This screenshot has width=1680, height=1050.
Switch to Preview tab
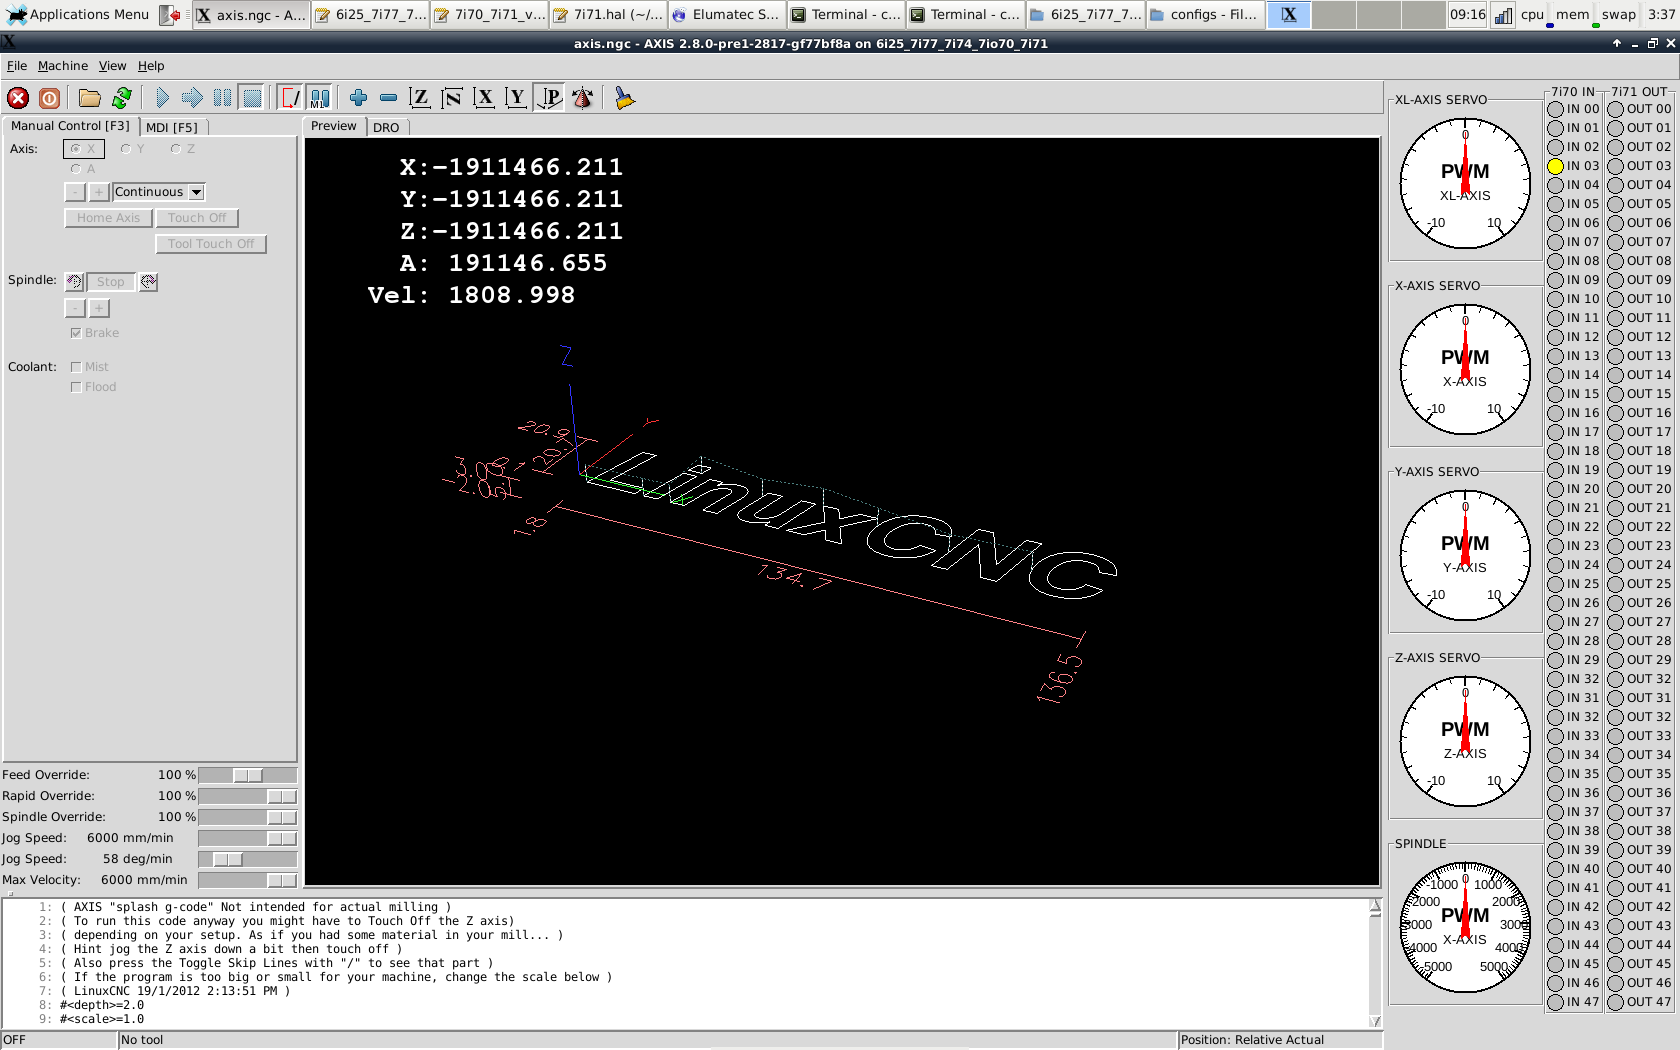click(333, 126)
